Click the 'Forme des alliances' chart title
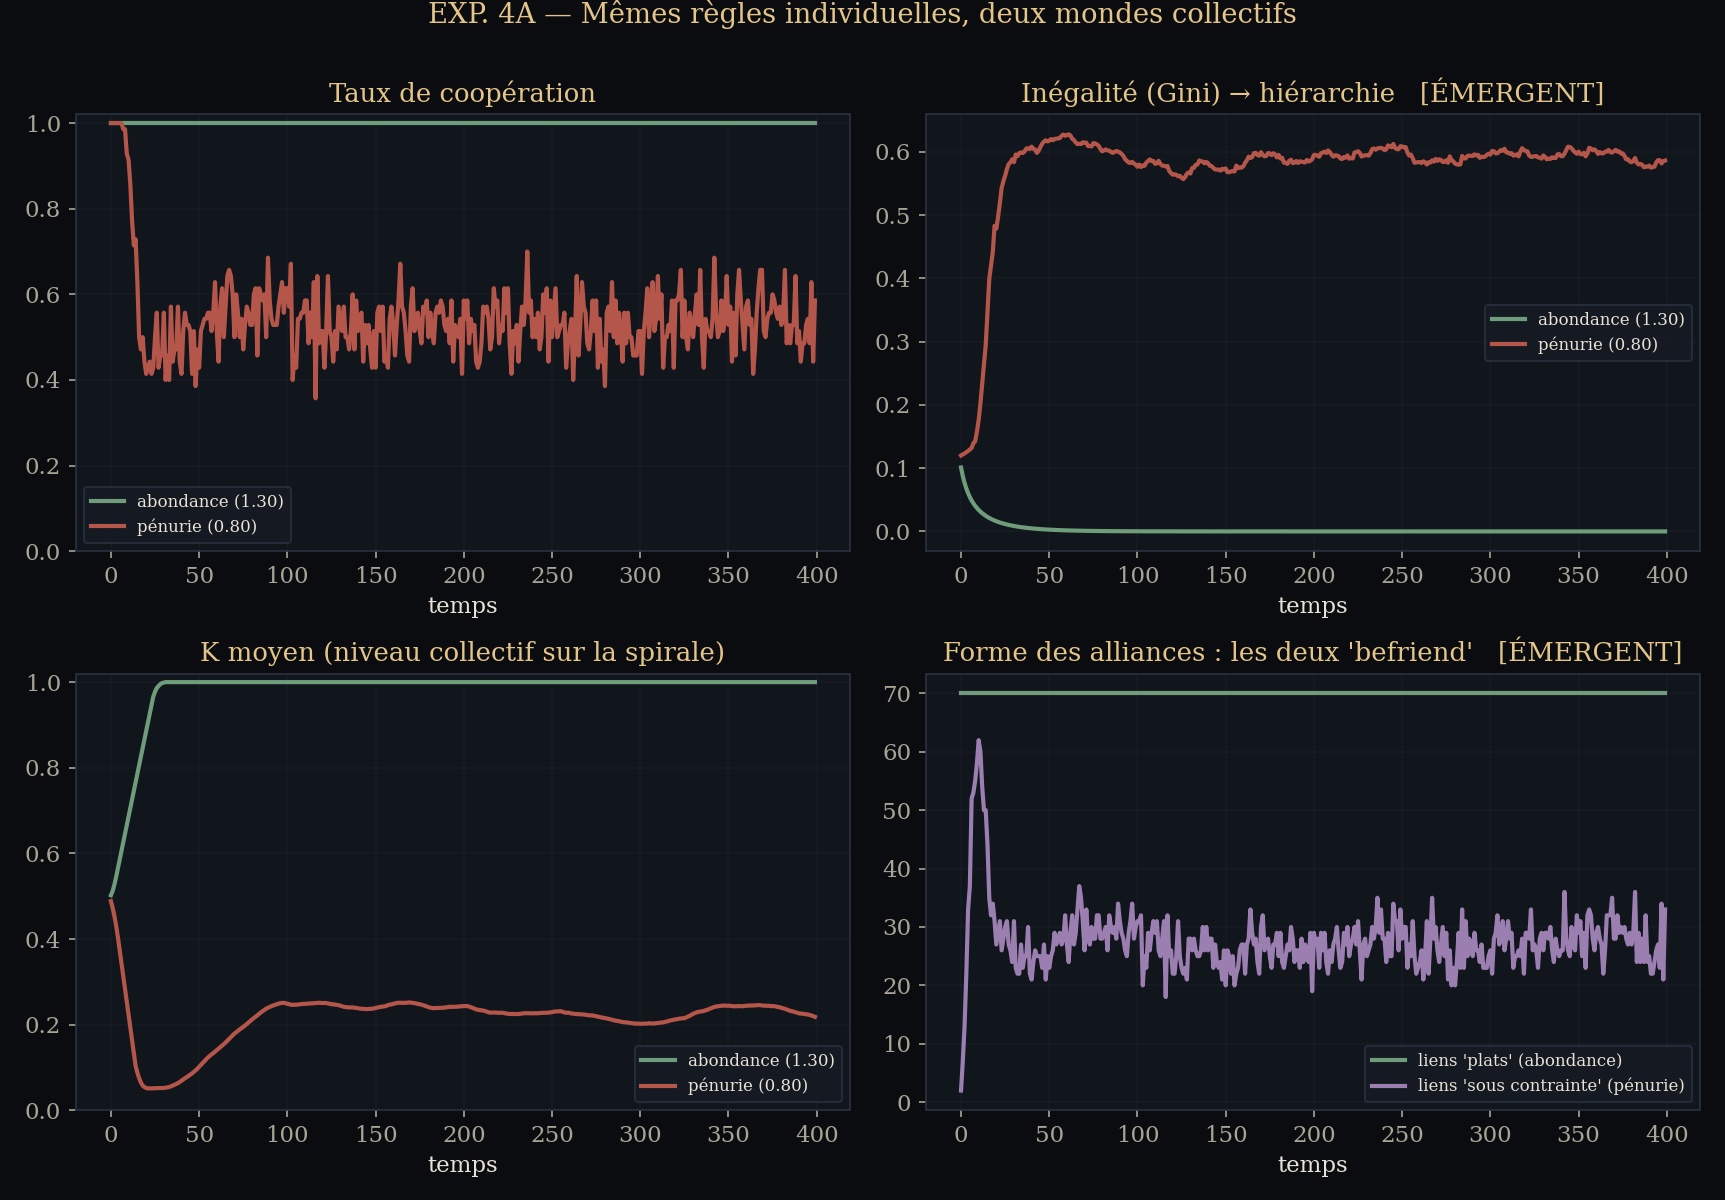This screenshot has height=1200, width=1725. (1312, 652)
